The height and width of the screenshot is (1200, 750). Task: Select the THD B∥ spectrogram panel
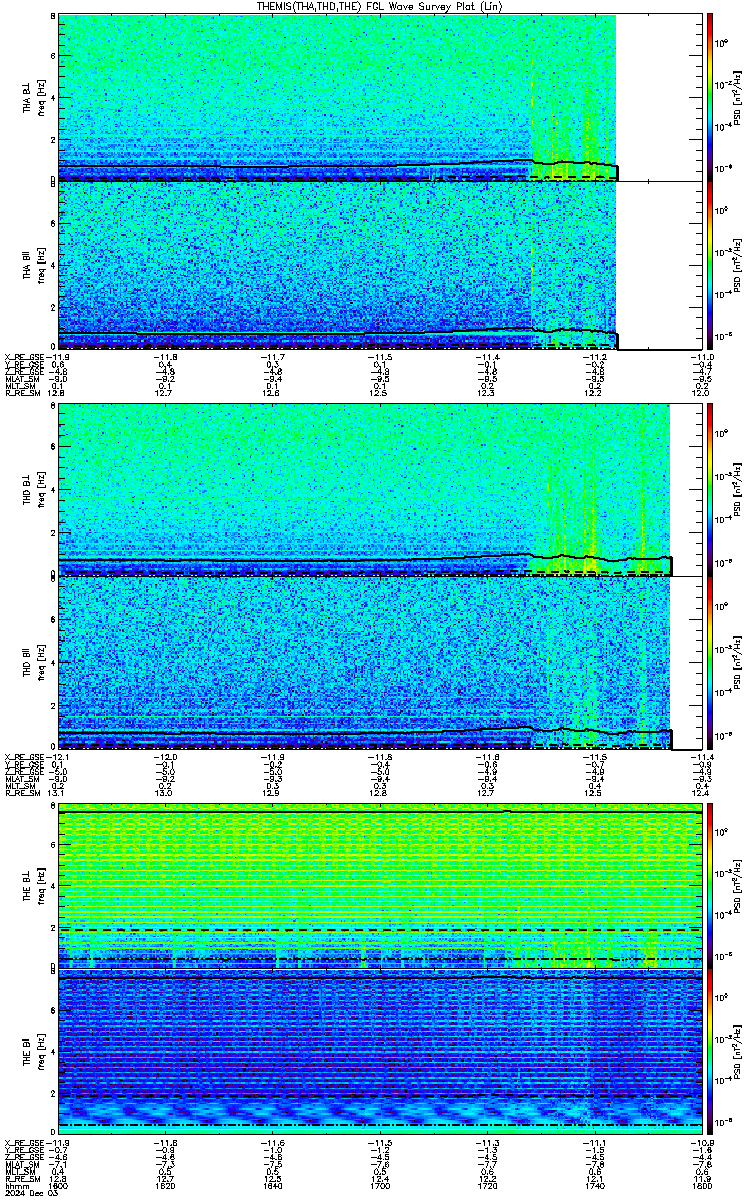[x=380, y=663]
